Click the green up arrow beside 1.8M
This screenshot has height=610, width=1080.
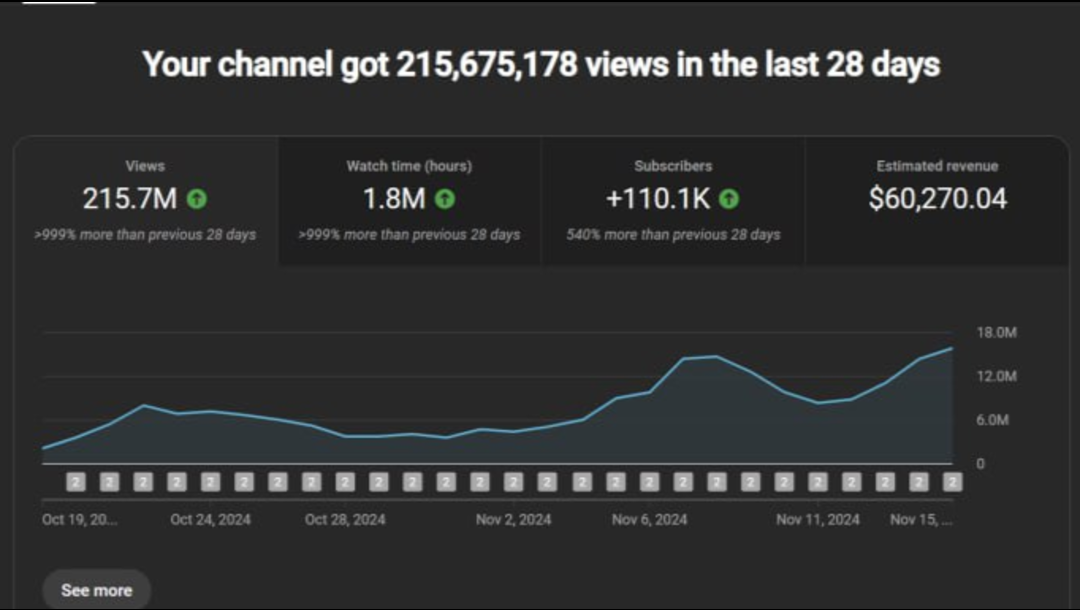(445, 199)
